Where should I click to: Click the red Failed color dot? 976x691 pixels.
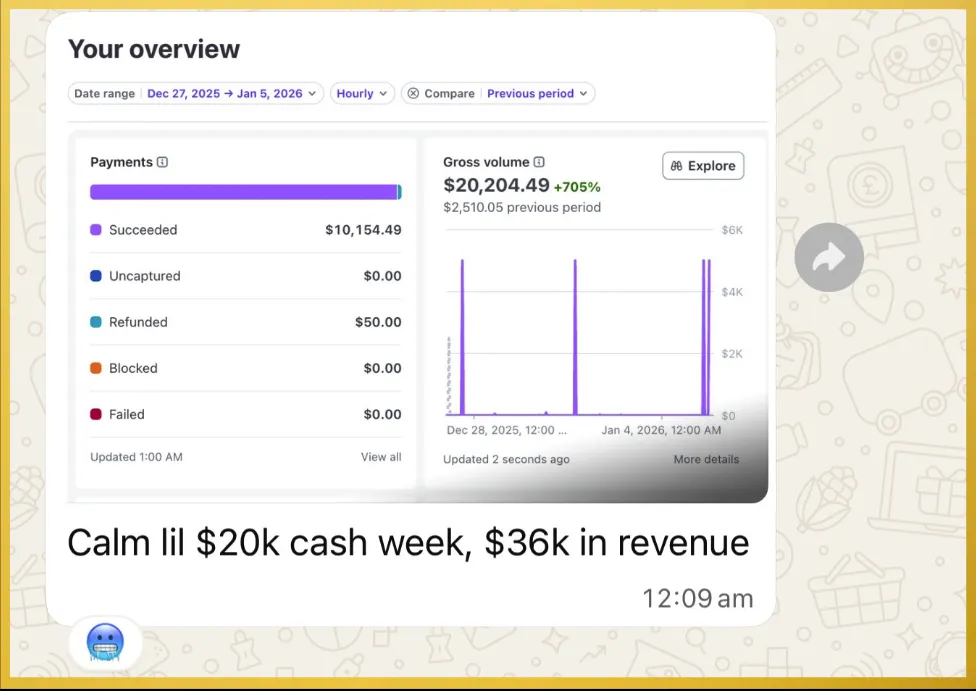click(x=96, y=414)
